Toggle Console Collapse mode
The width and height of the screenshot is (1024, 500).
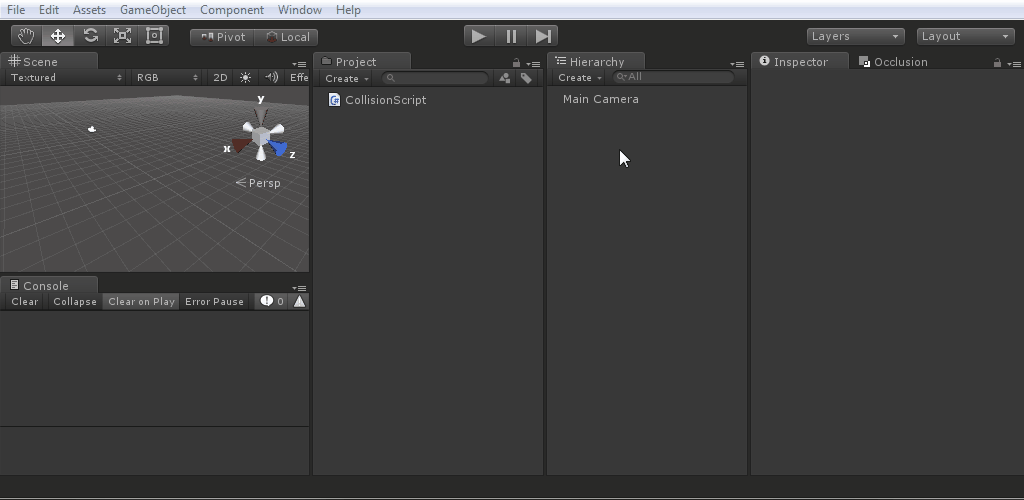(75, 302)
